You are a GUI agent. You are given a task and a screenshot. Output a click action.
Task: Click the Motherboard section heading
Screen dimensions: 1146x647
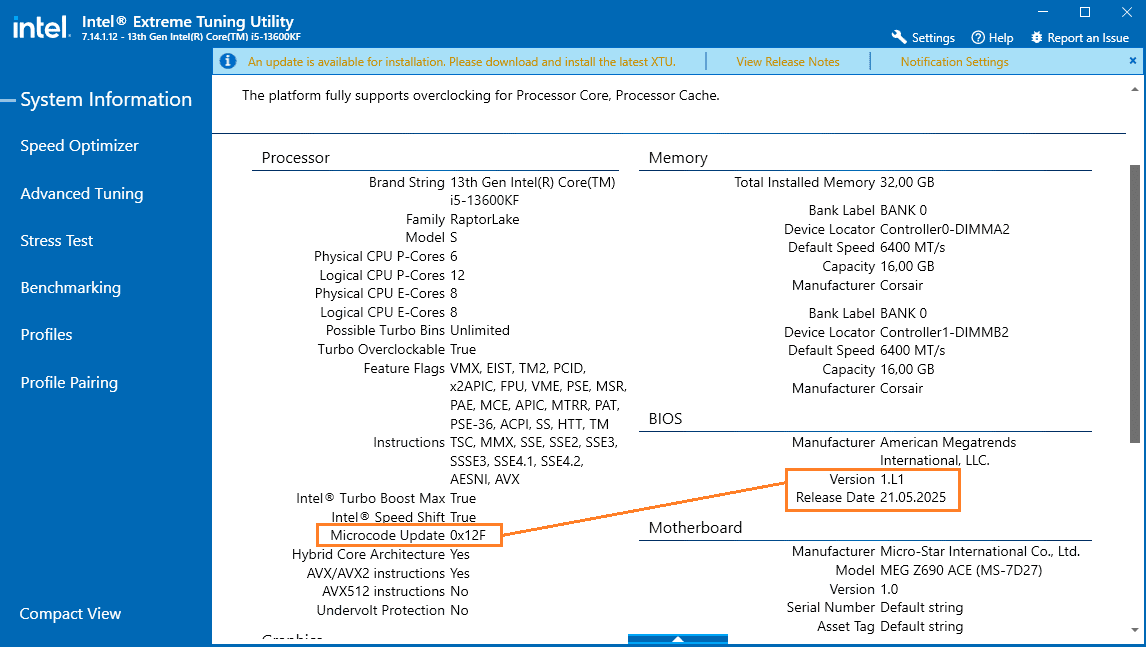point(695,528)
